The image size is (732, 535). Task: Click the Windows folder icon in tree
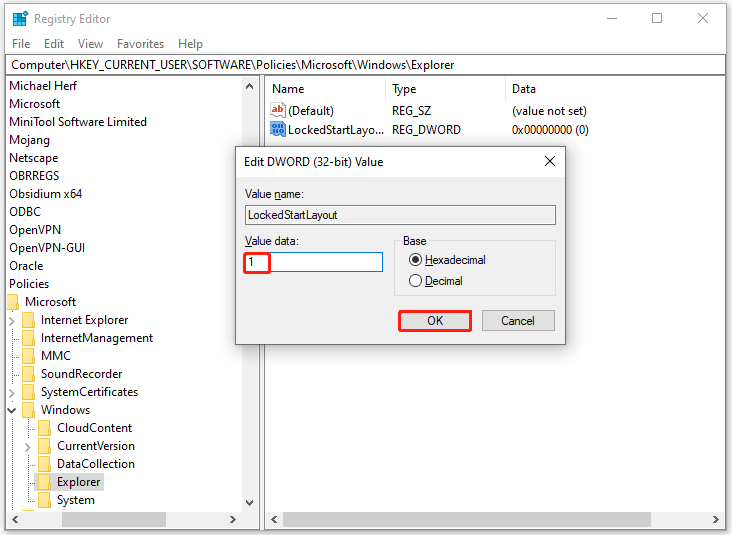click(28, 410)
